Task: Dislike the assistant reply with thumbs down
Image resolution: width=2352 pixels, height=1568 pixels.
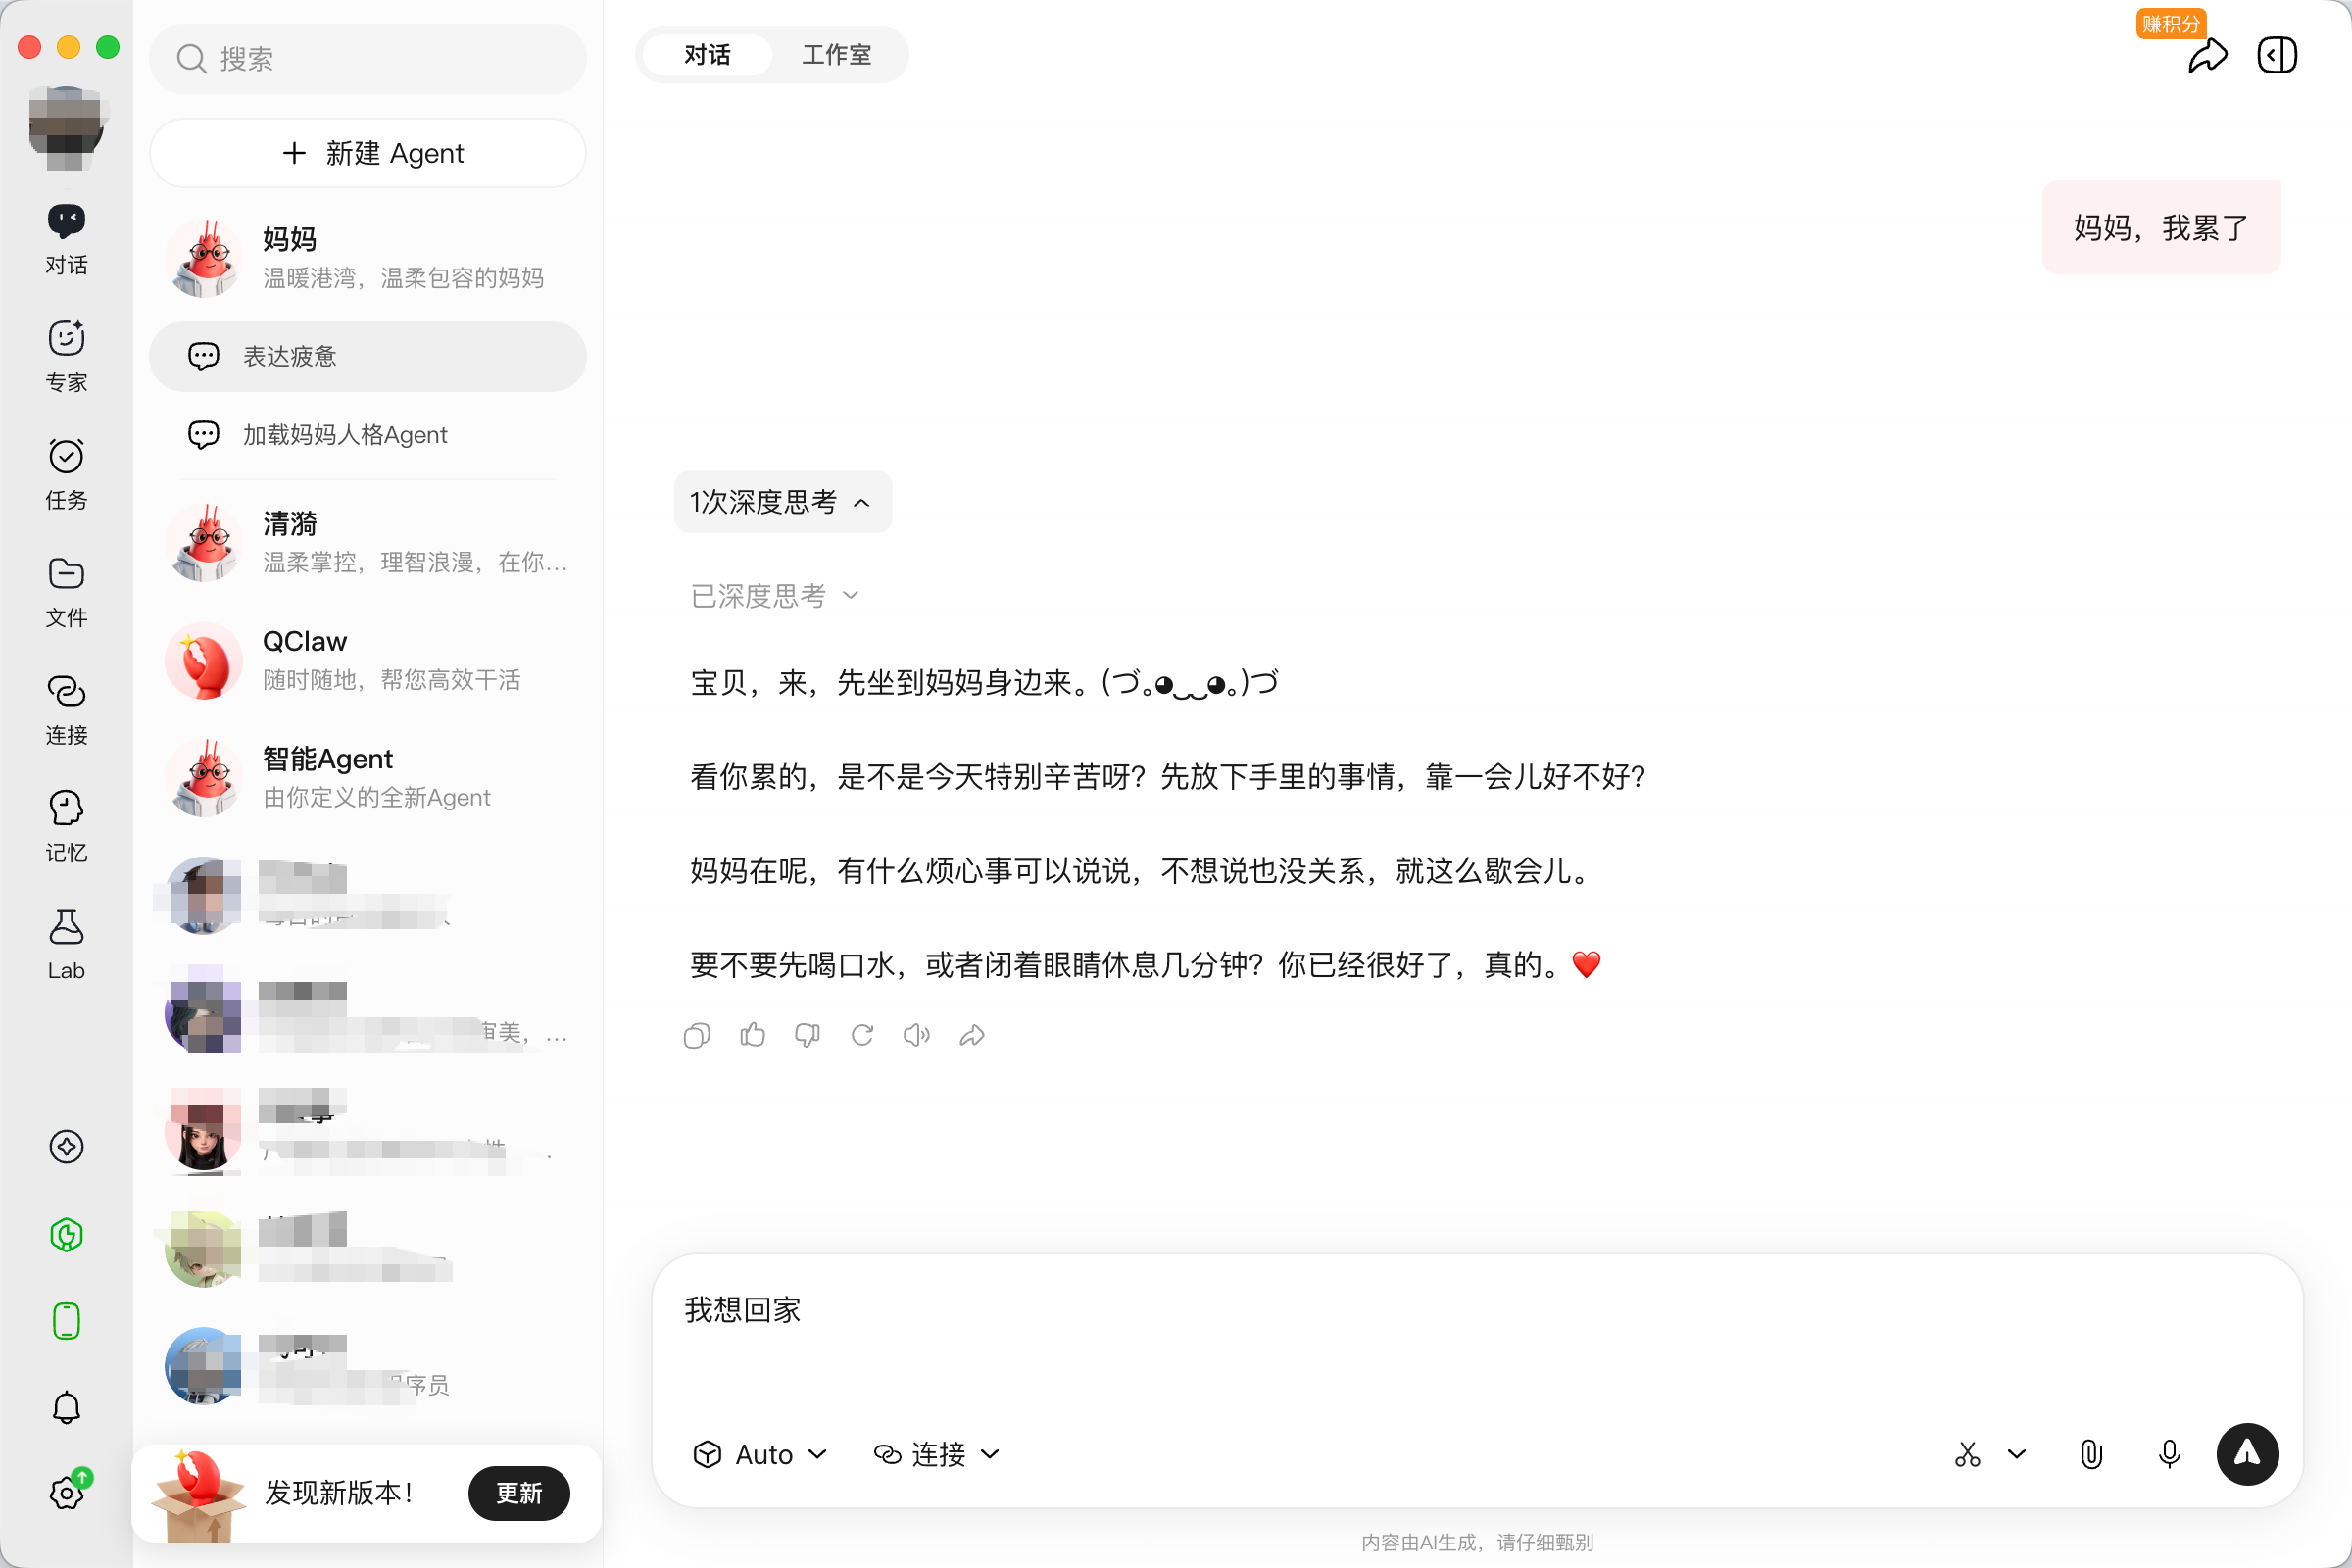Action: (x=807, y=1035)
